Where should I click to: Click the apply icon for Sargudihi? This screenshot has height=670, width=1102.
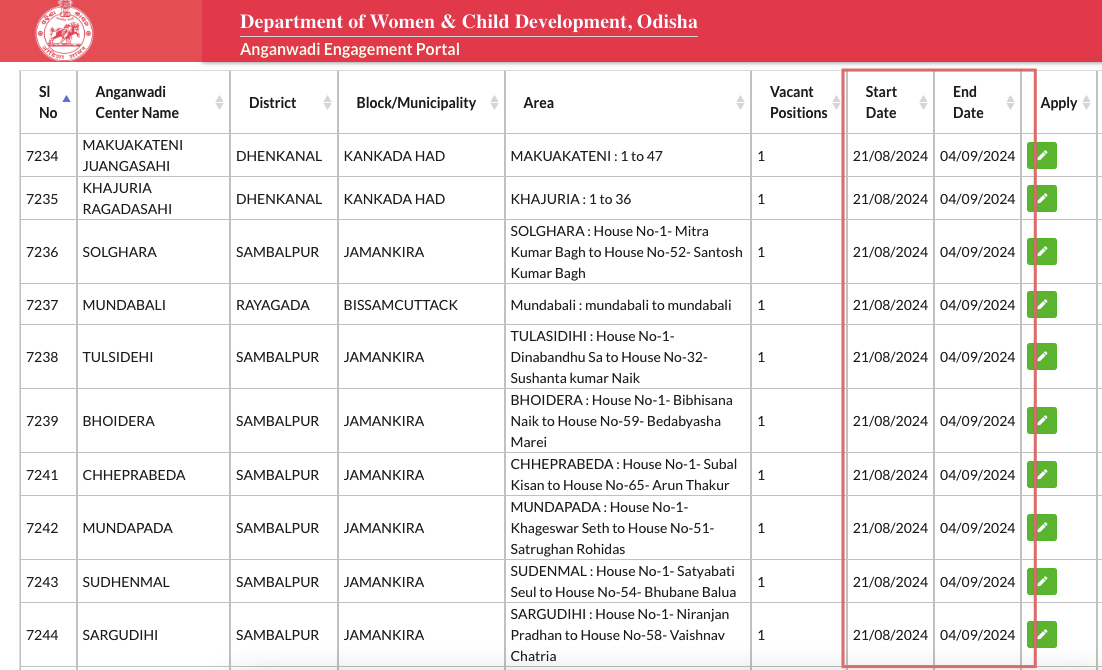click(1042, 635)
